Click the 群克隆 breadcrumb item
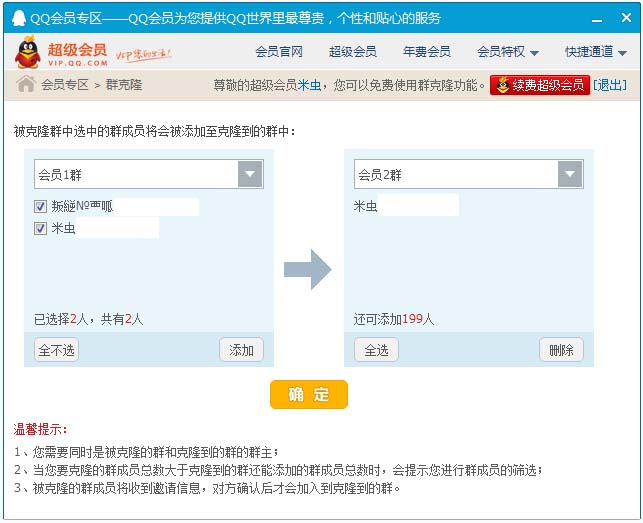Viewport: 643px width, 523px height. tap(124, 85)
